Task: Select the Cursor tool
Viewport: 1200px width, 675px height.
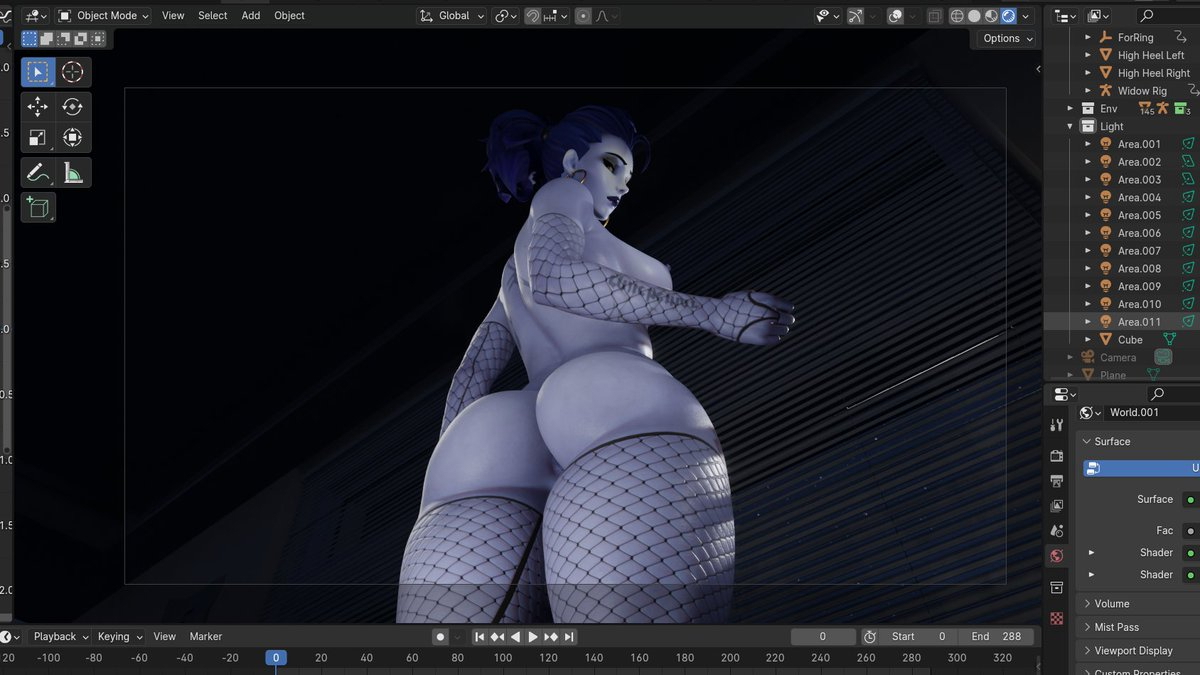Action: 73,72
